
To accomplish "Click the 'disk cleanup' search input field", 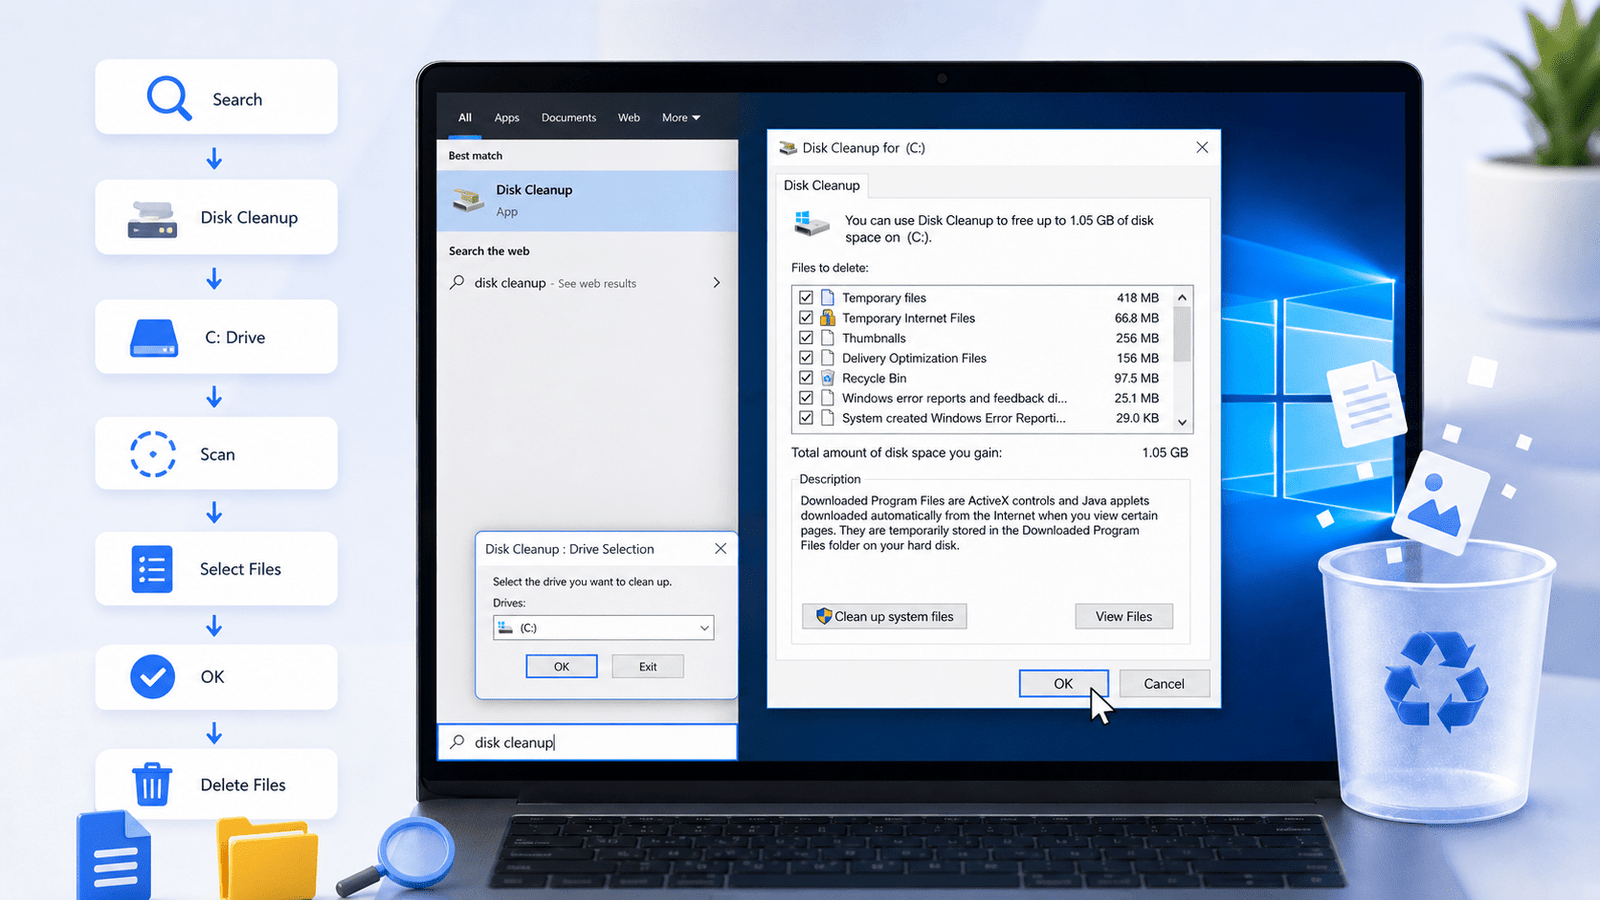I will [588, 742].
